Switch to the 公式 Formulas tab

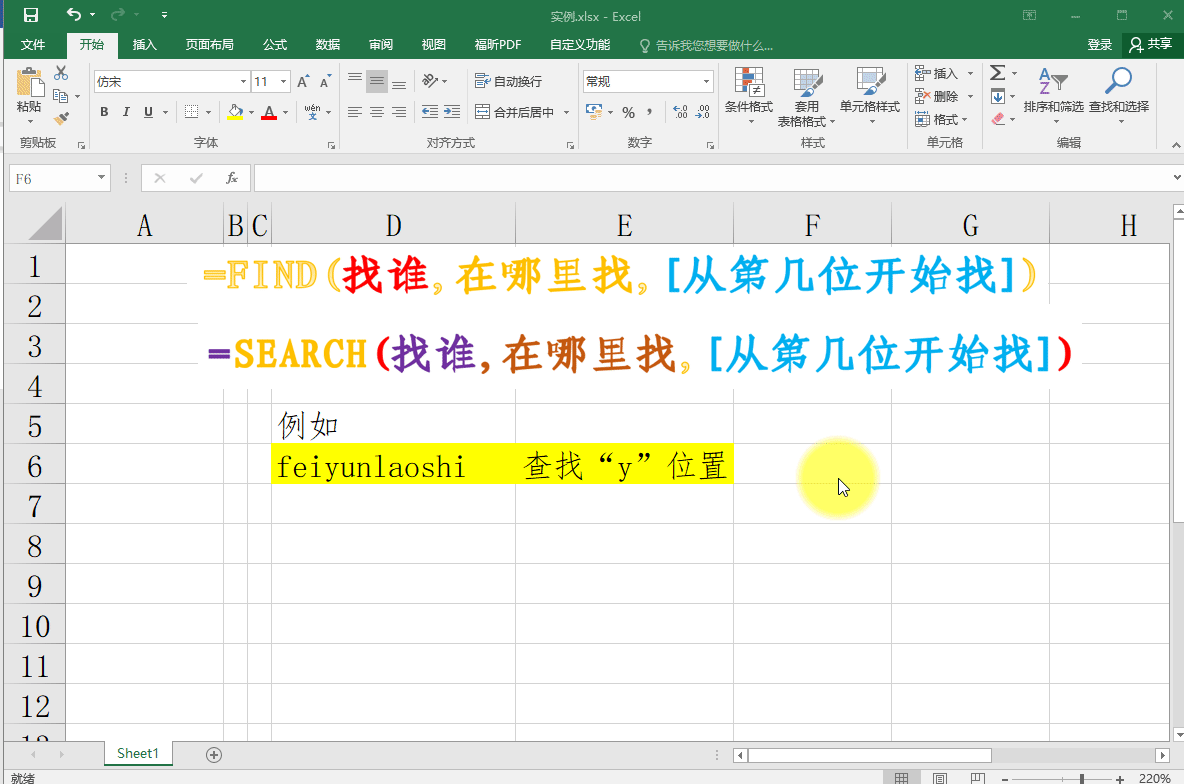[x=275, y=45]
